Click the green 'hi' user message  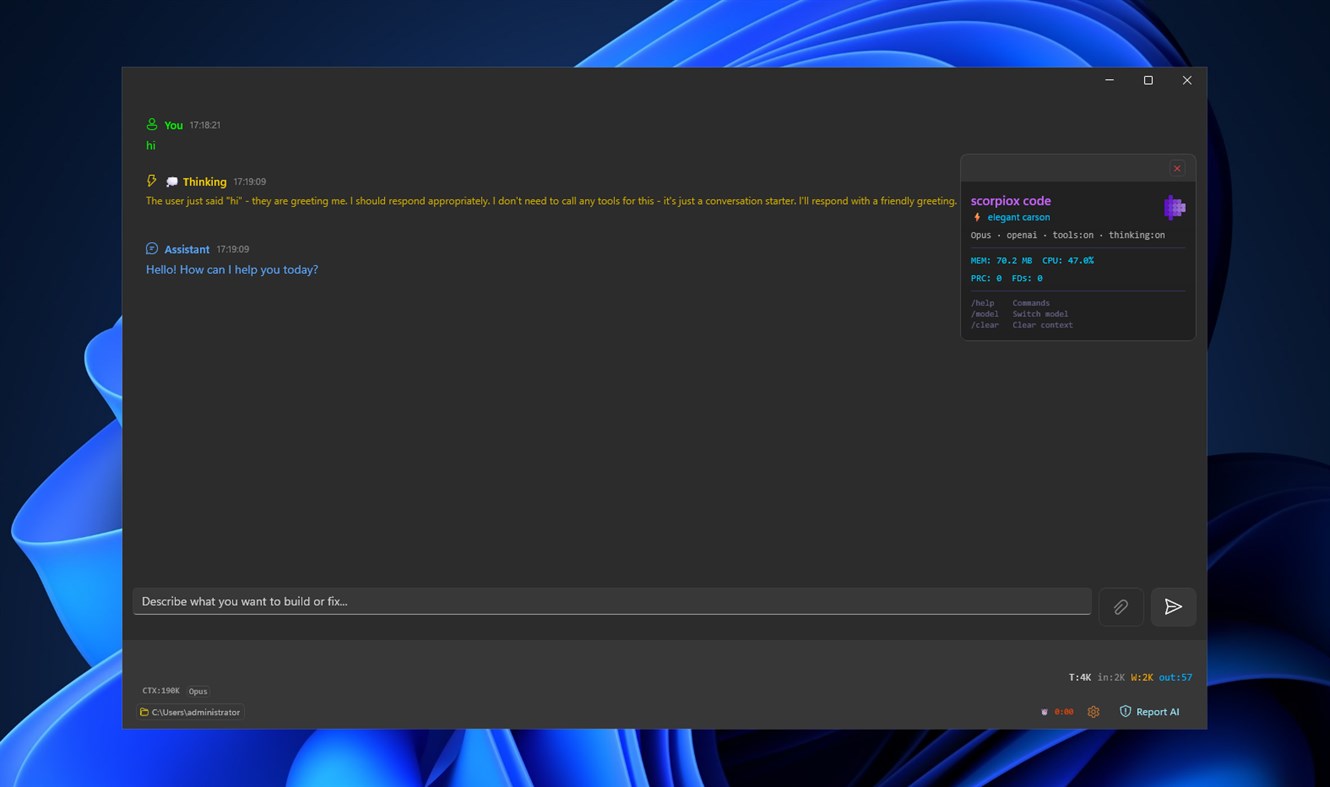(x=151, y=146)
